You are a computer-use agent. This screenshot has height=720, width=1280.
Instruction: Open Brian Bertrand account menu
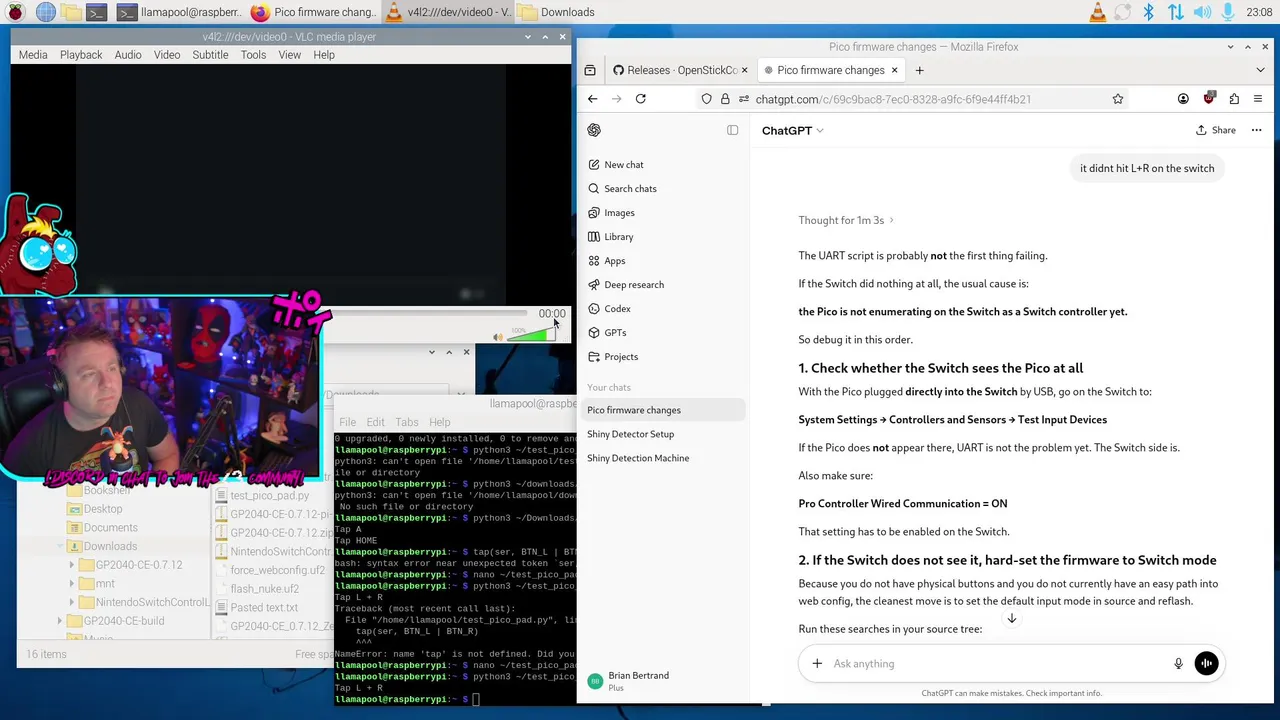click(x=664, y=681)
